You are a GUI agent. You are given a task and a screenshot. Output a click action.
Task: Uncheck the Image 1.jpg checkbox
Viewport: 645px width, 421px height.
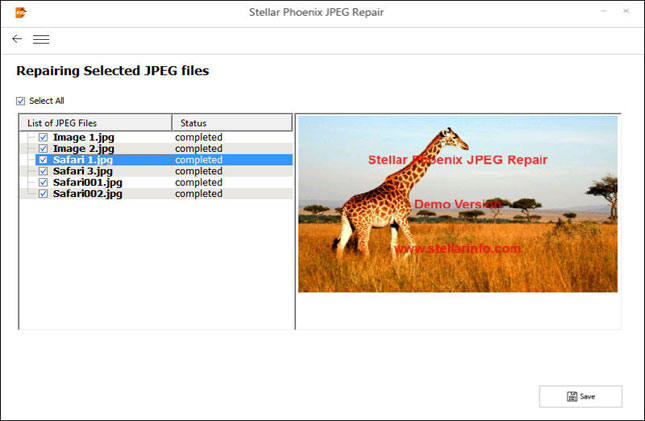pyautogui.click(x=43, y=137)
